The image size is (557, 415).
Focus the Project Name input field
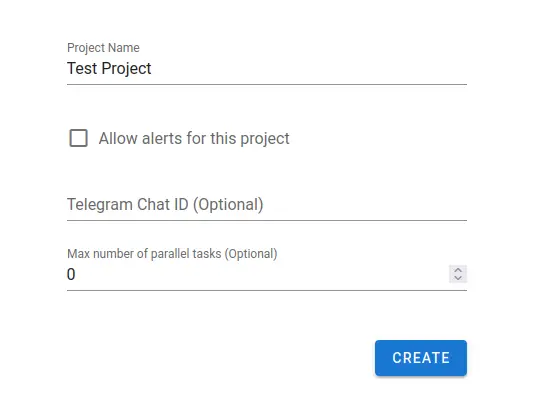pyautogui.click(x=267, y=69)
